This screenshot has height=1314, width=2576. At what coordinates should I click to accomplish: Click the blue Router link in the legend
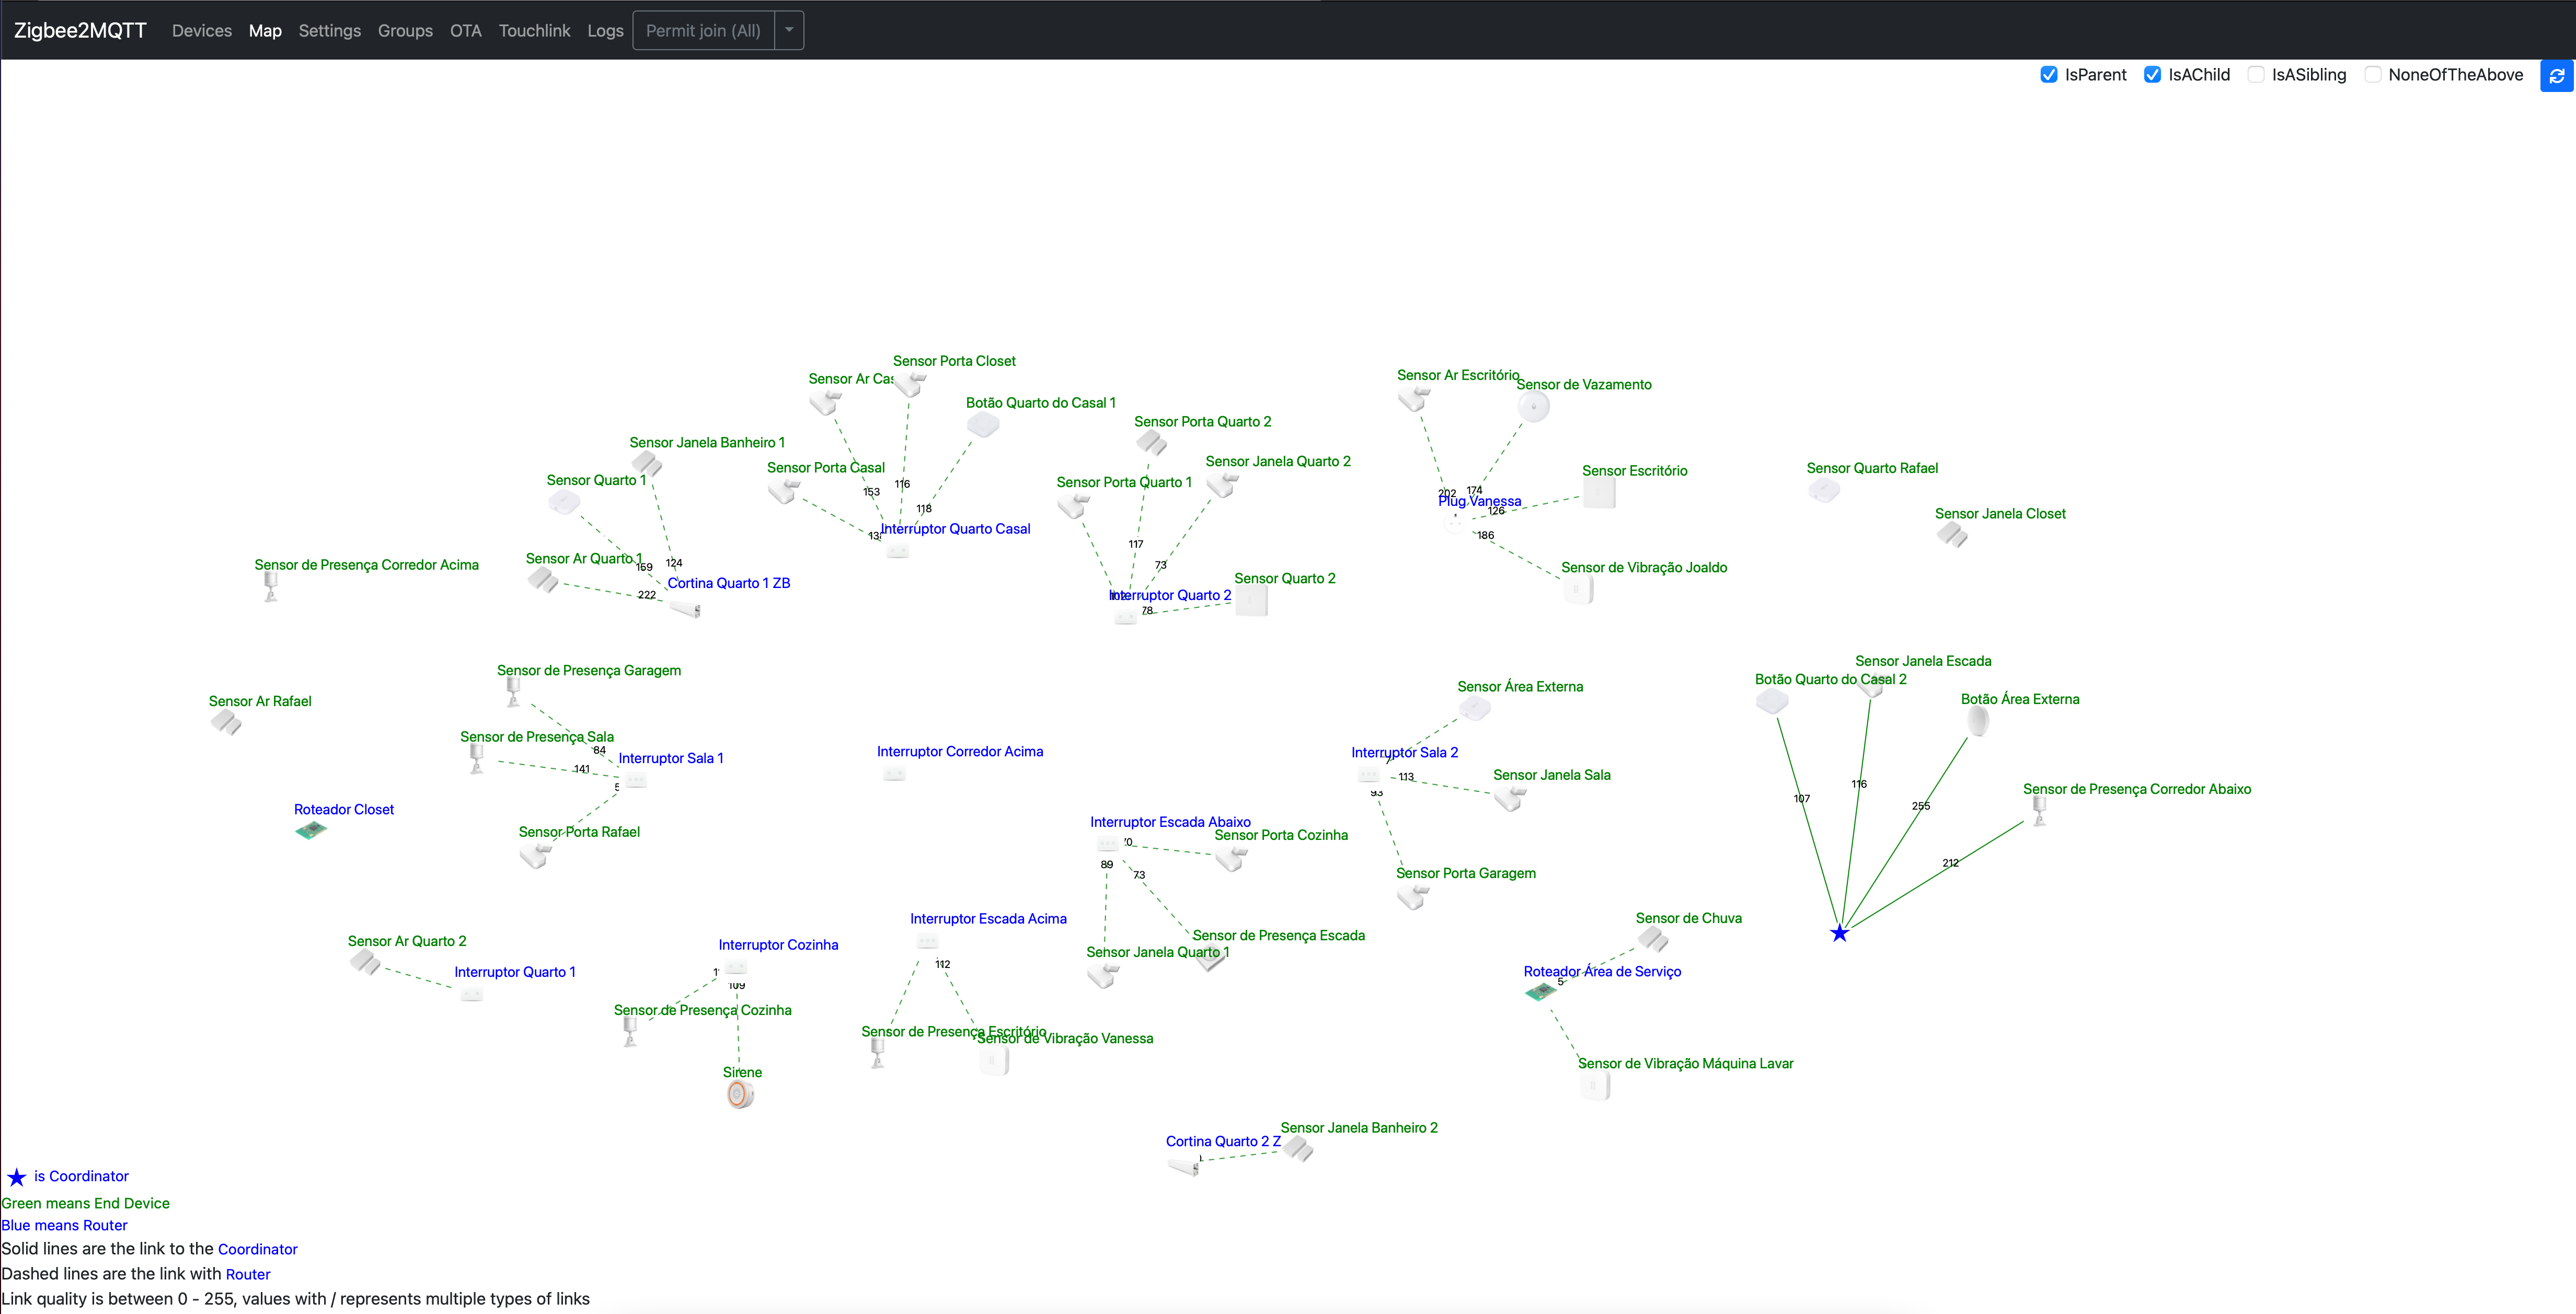249,1273
